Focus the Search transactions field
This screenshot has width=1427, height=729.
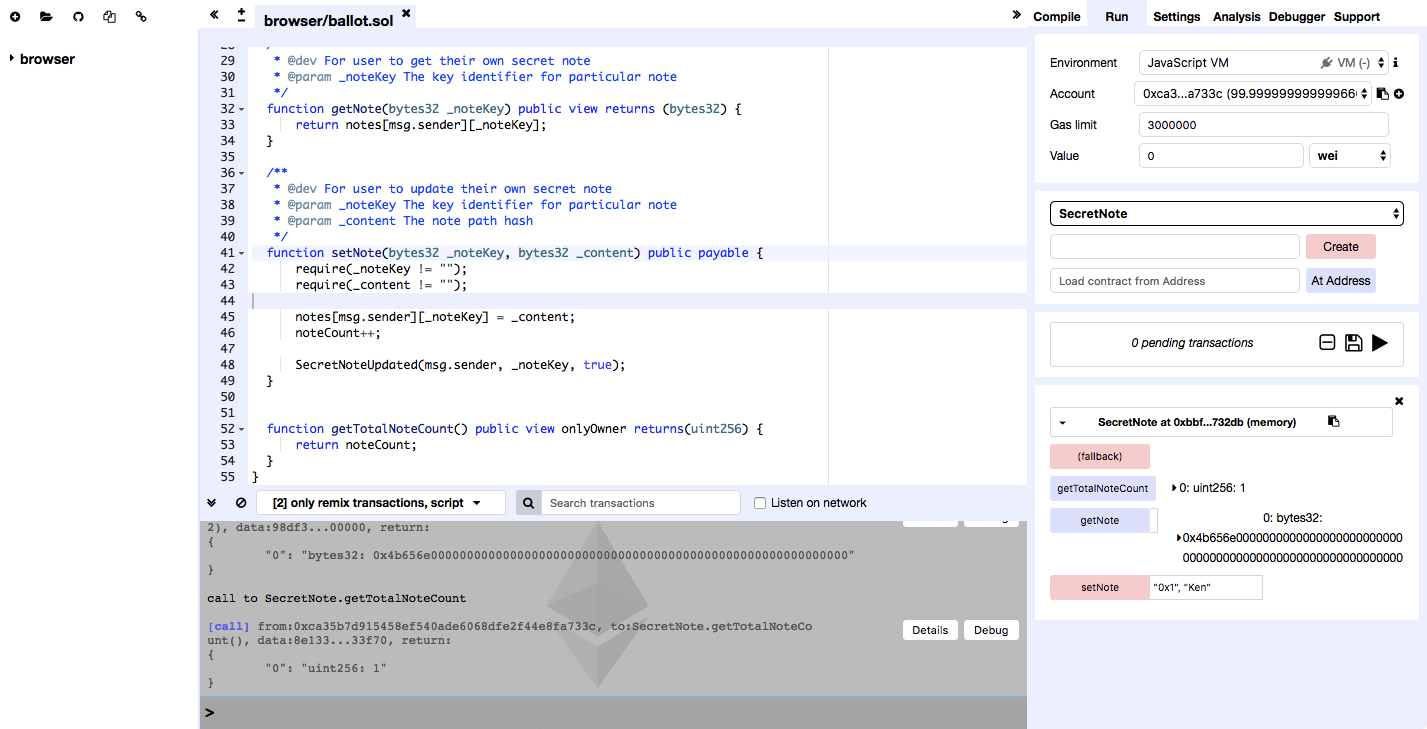pyautogui.click(x=641, y=503)
